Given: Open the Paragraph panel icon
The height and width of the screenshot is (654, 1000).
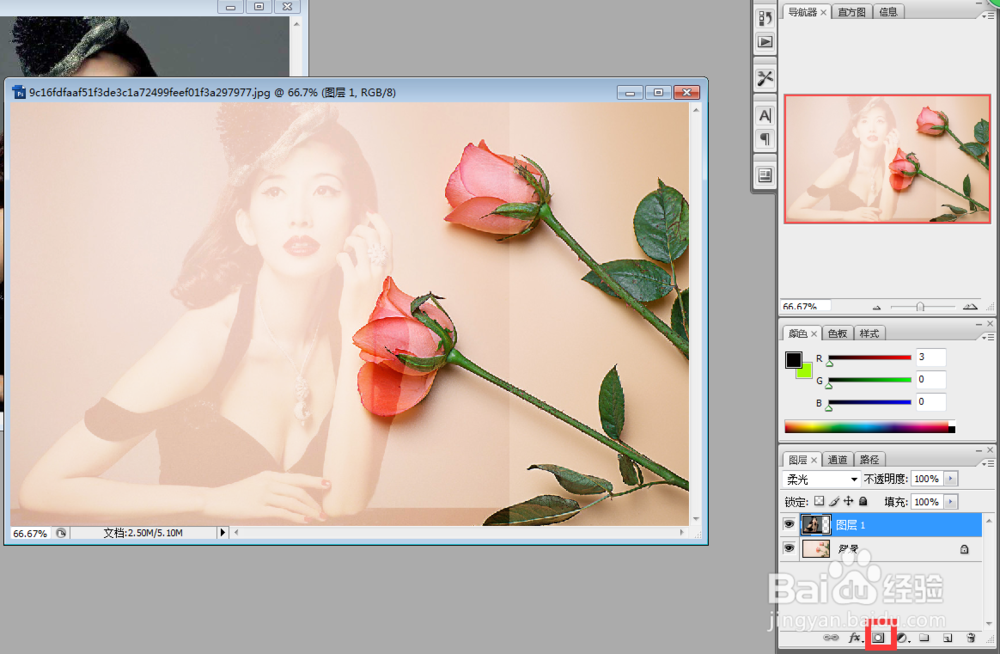Looking at the screenshot, I should point(765,138).
